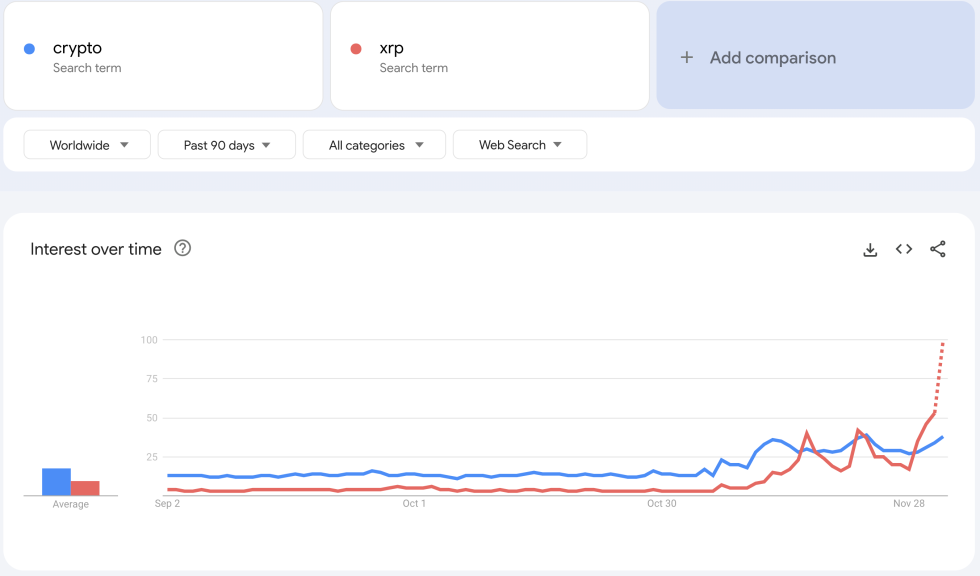Click the red dot beside xrp
This screenshot has height=576, width=980.
coord(356,49)
